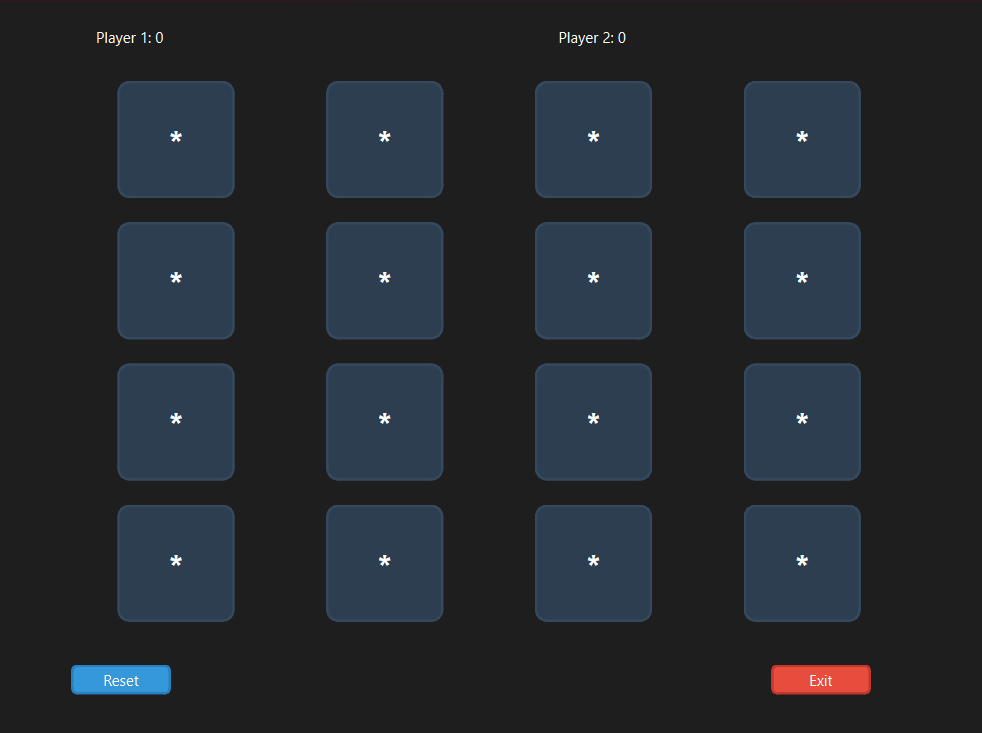Reveal the card in row 1, column 3
The height and width of the screenshot is (733, 982).
click(x=593, y=140)
